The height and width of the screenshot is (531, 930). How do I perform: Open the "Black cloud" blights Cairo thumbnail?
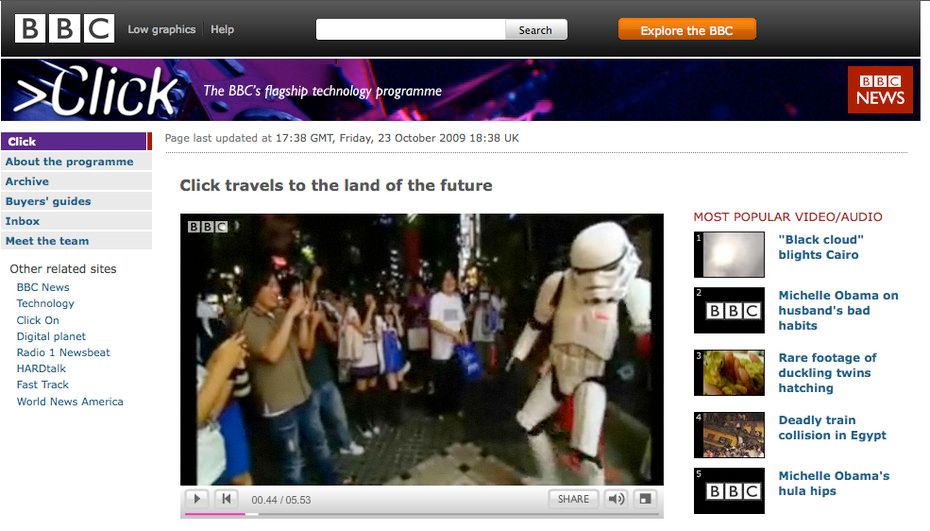(729, 254)
